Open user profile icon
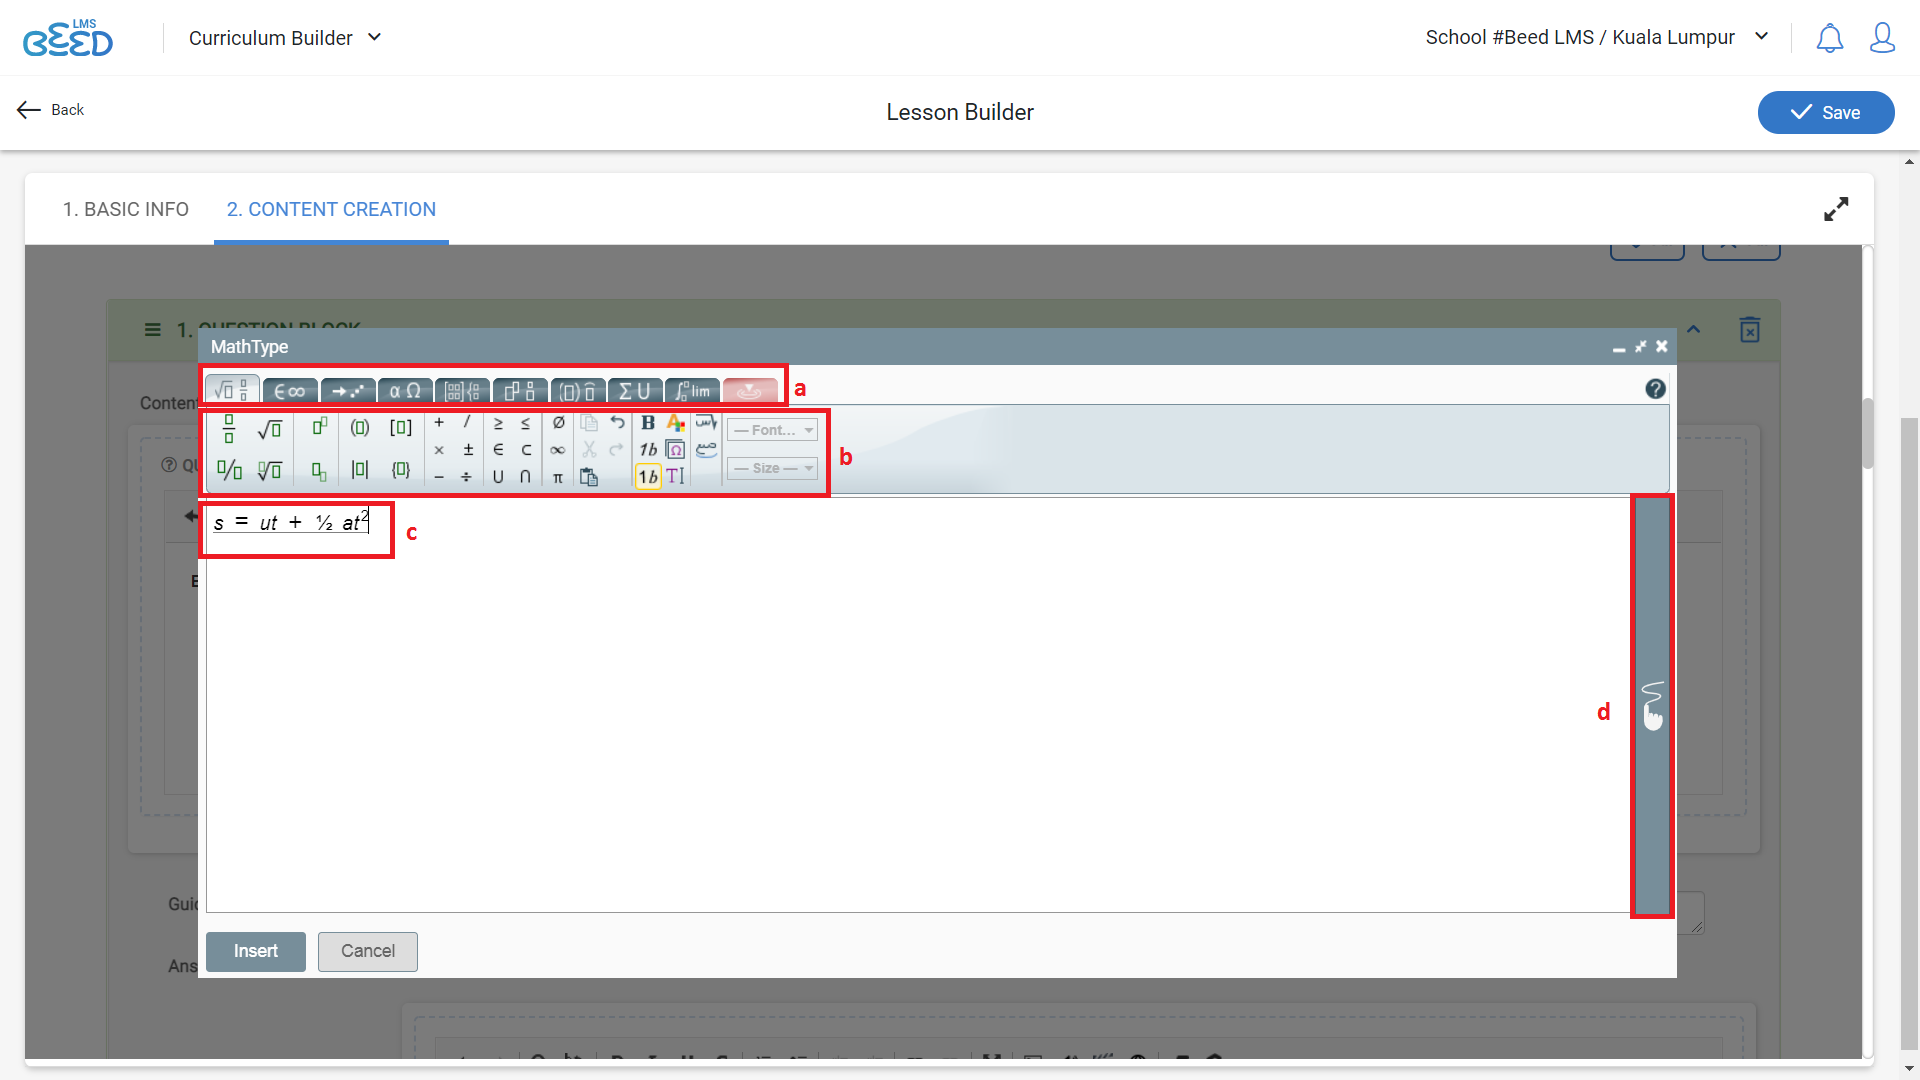 click(x=1883, y=38)
